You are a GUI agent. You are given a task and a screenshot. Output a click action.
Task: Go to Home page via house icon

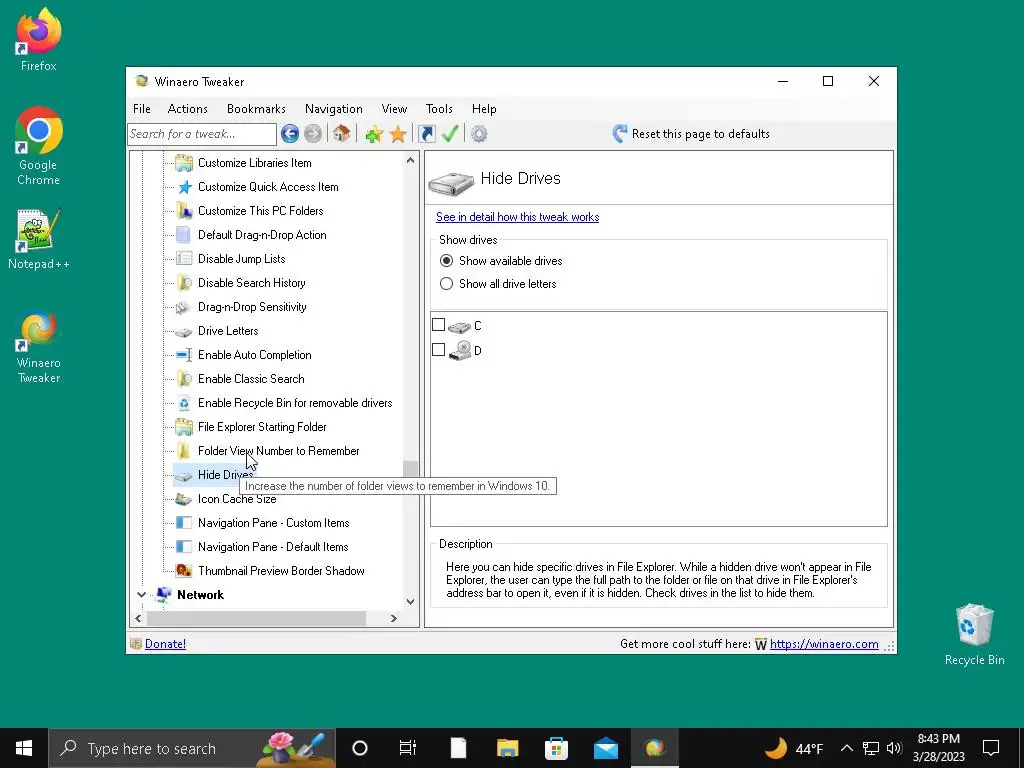[x=341, y=133]
